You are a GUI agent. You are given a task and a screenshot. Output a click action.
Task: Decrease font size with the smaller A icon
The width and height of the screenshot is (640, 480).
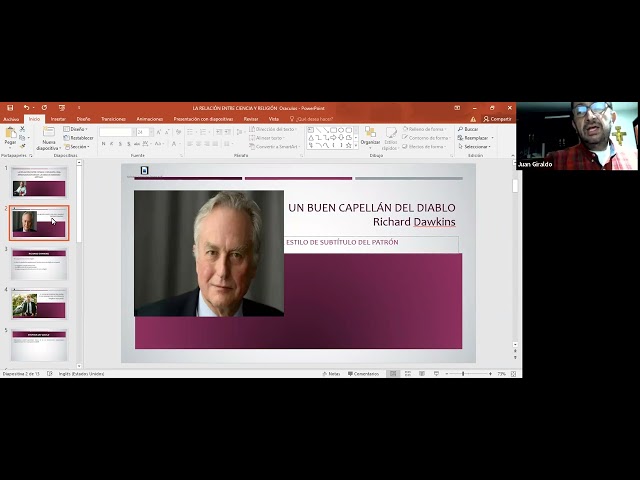167,132
